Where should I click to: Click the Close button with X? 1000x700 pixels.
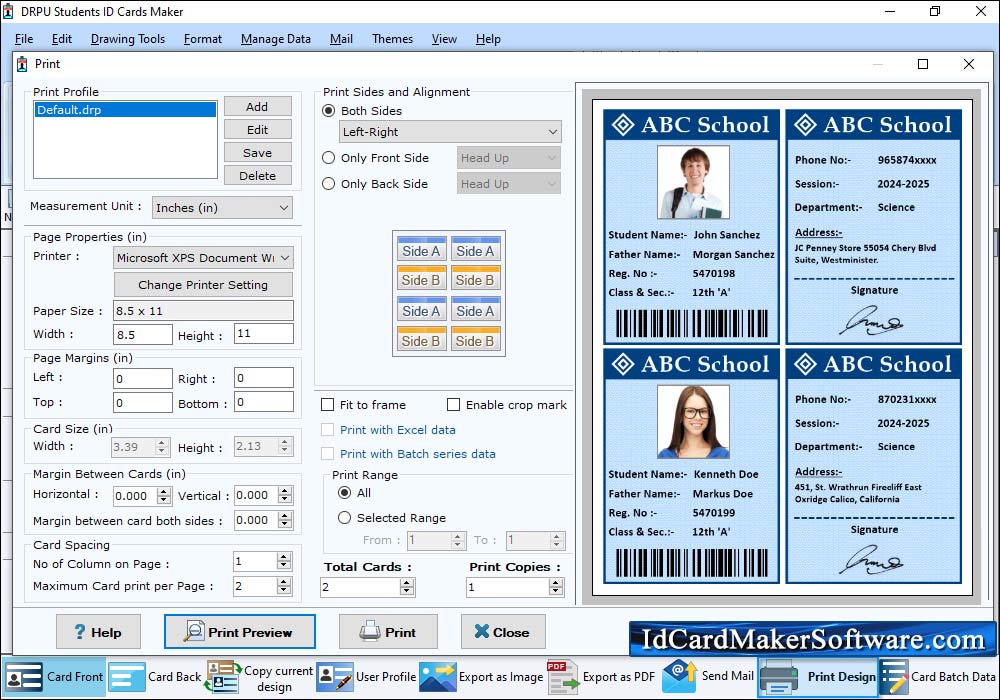tap(503, 632)
